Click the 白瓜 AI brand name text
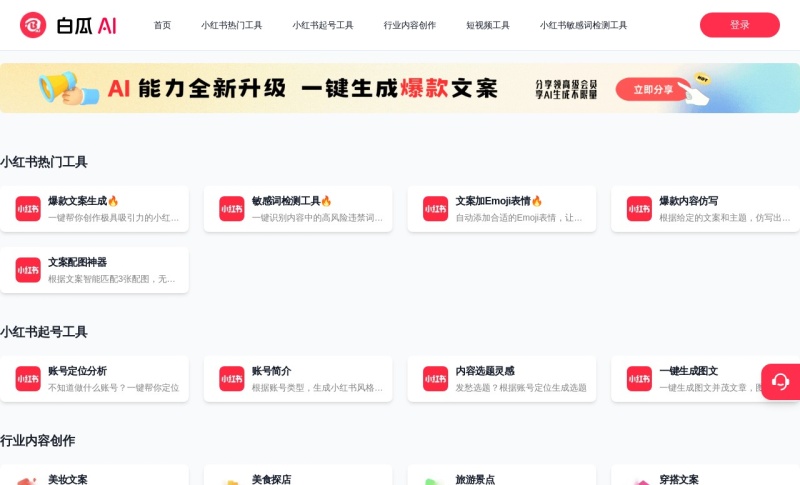Viewport: 800px width, 485px height. pyautogui.click(x=86, y=25)
